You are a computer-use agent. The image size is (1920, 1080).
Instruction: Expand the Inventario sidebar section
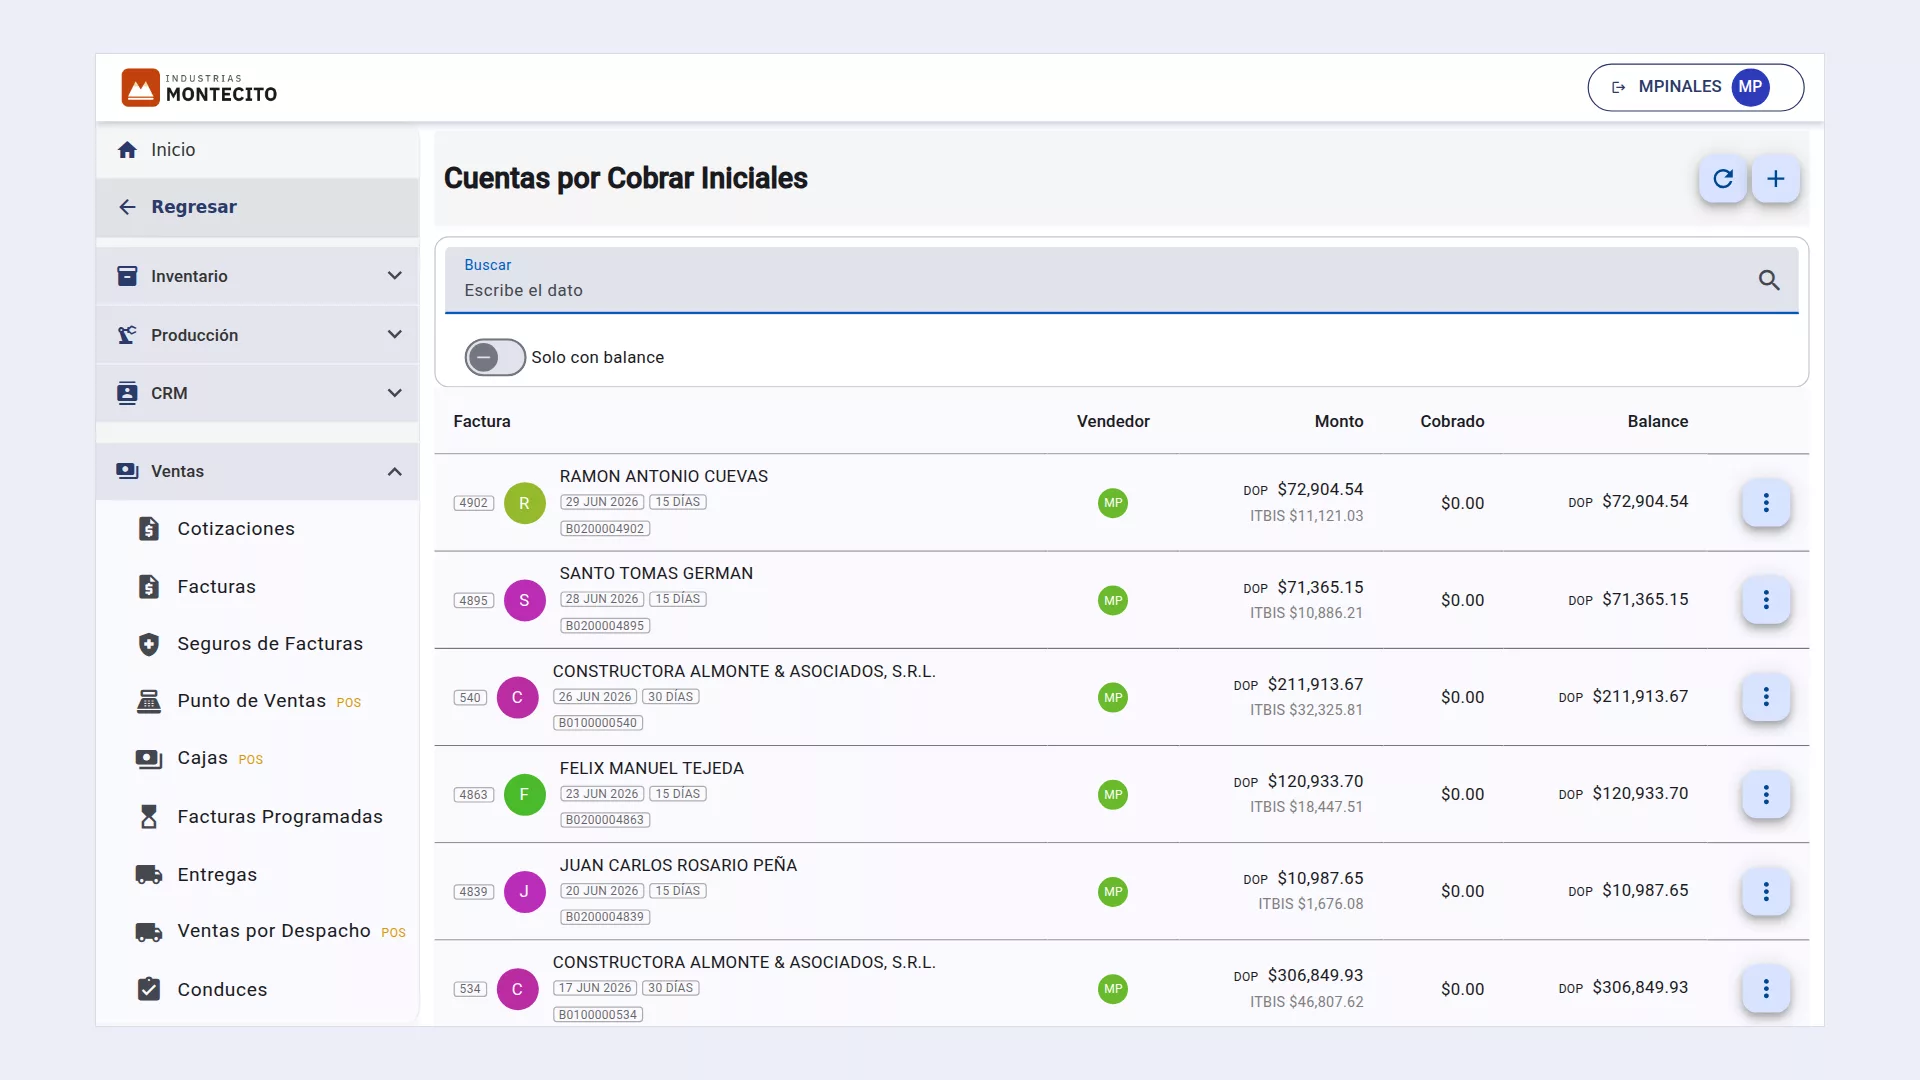pyautogui.click(x=257, y=276)
